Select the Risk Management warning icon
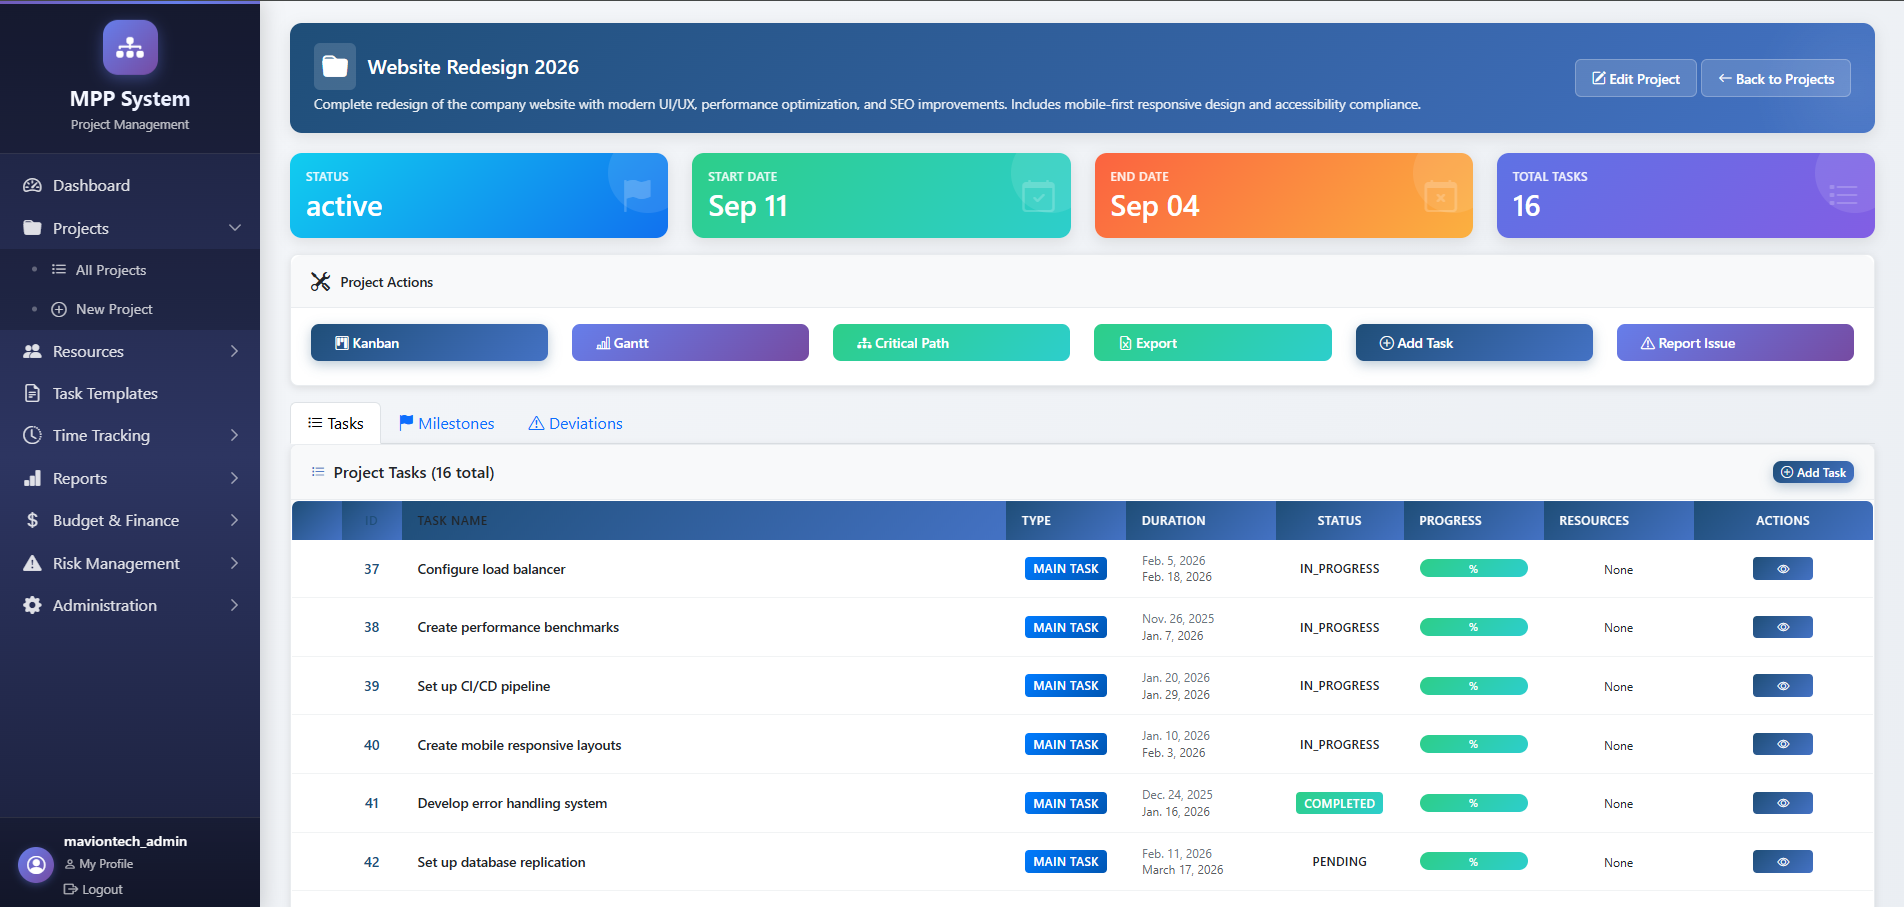The width and height of the screenshot is (1904, 907). (x=33, y=563)
